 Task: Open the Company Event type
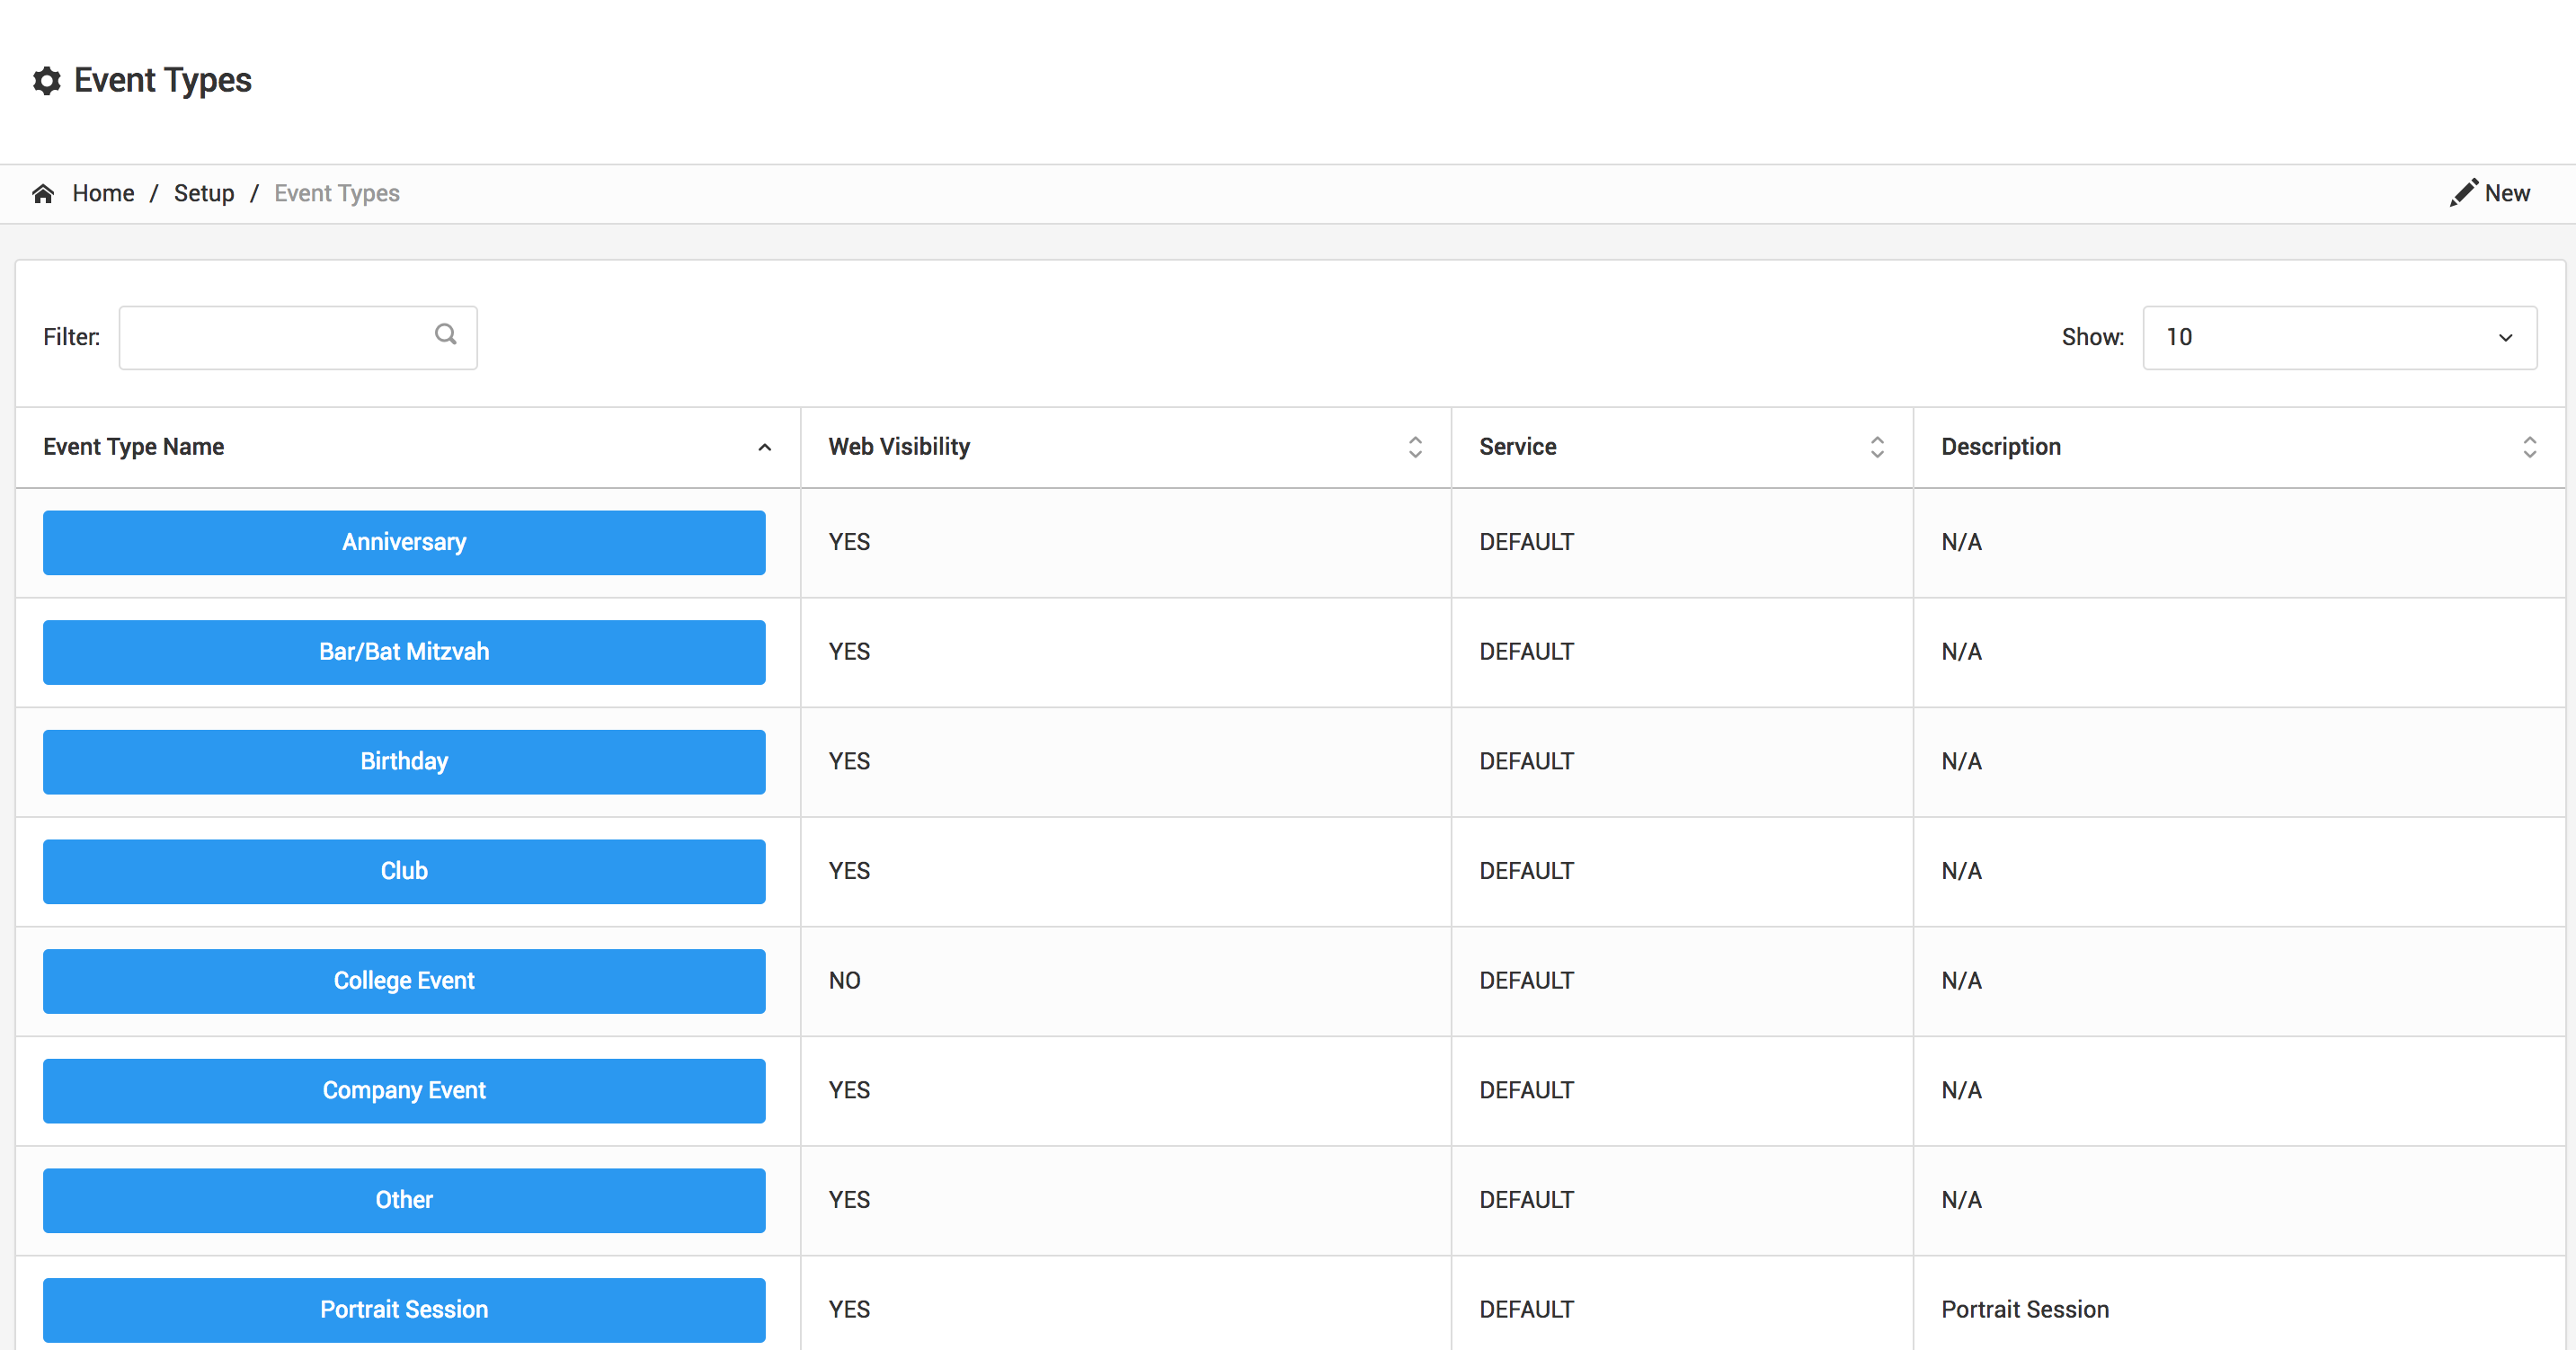pyautogui.click(x=404, y=1091)
